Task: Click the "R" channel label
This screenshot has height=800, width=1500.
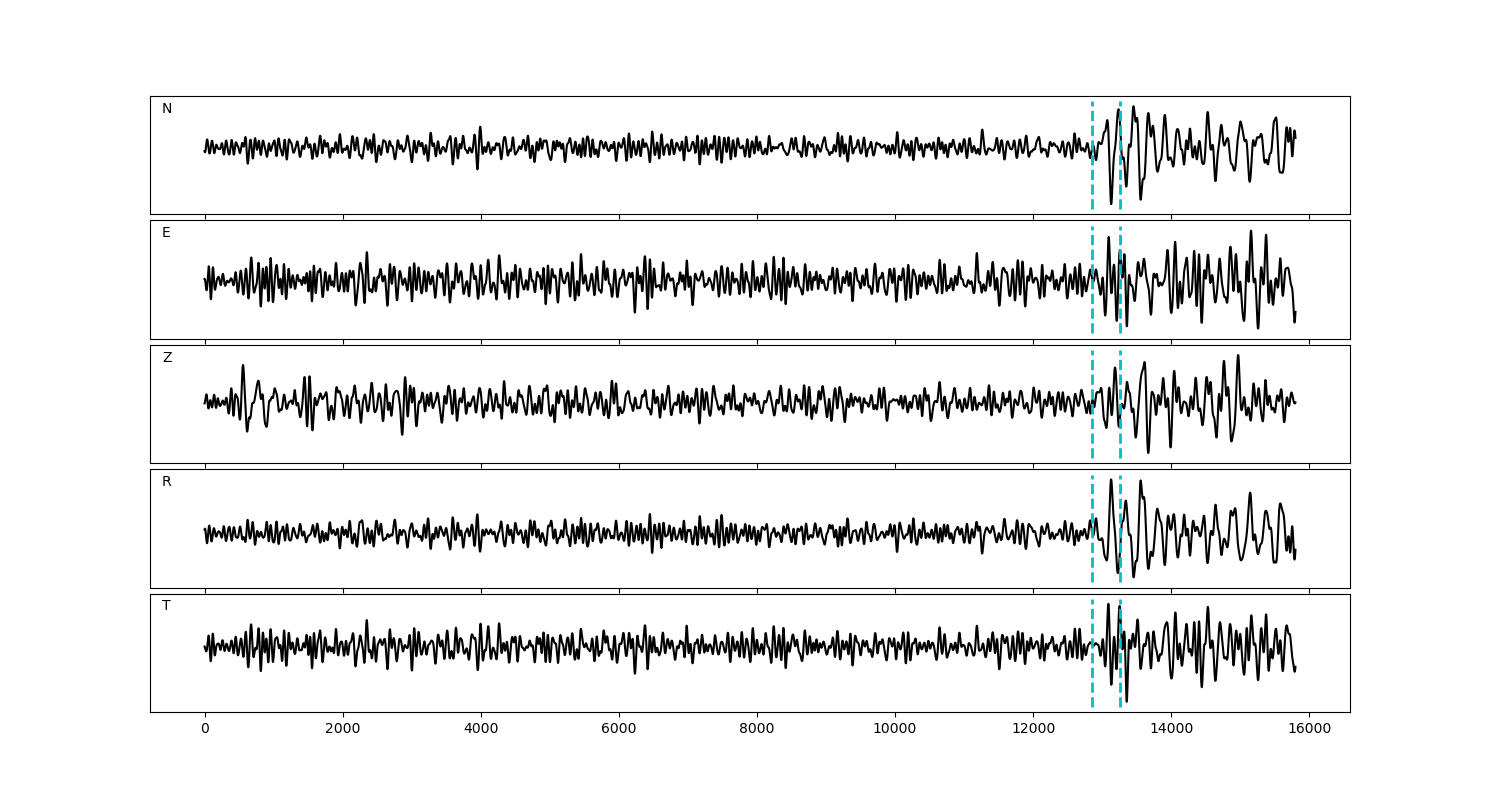Action: (x=167, y=482)
